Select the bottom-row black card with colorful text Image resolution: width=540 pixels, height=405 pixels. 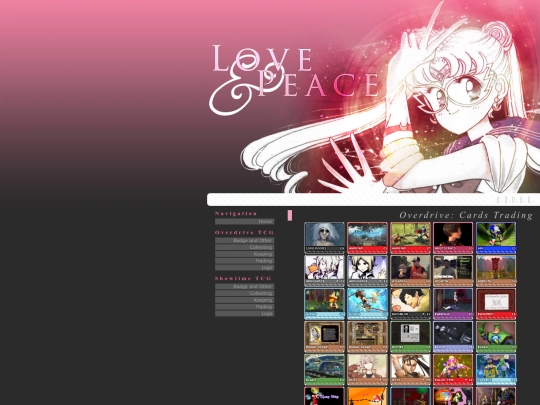pyautogui.click(x=324, y=396)
